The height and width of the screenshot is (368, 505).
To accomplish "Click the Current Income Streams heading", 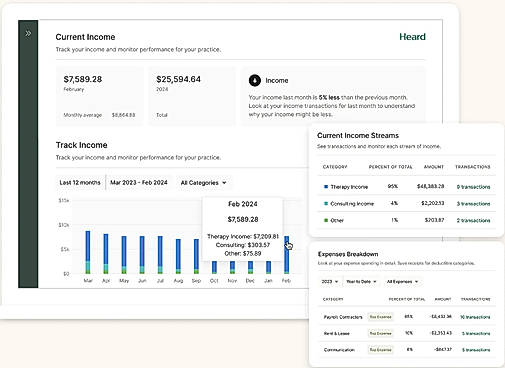I will pyautogui.click(x=358, y=135).
